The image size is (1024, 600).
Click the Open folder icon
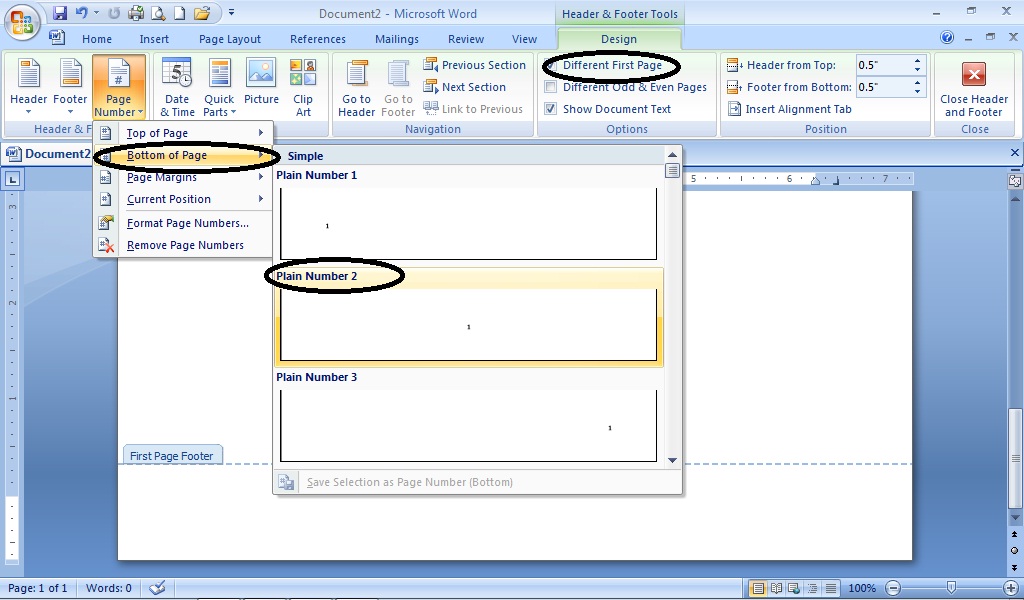pos(202,13)
